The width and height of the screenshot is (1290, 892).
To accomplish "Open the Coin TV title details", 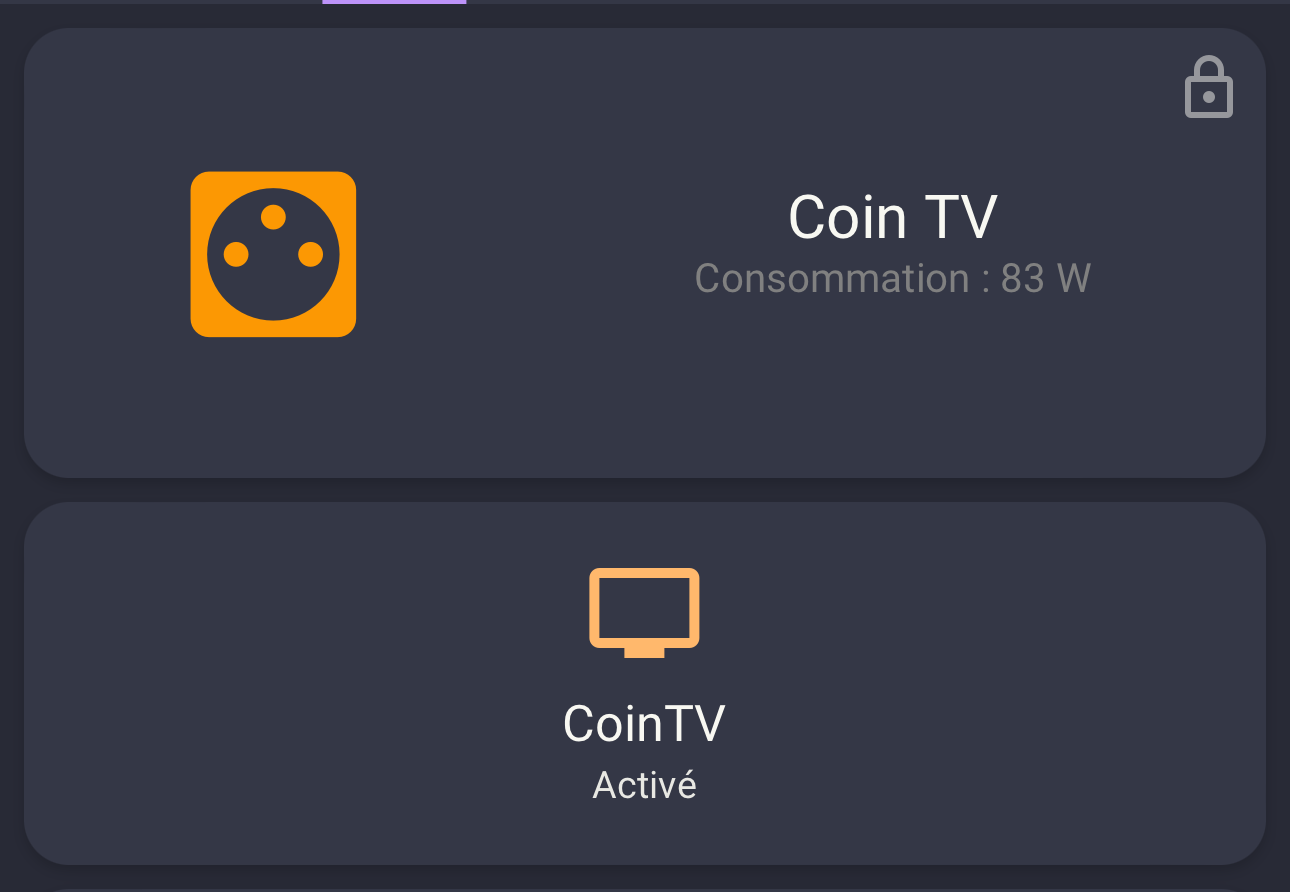I will (x=893, y=217).
